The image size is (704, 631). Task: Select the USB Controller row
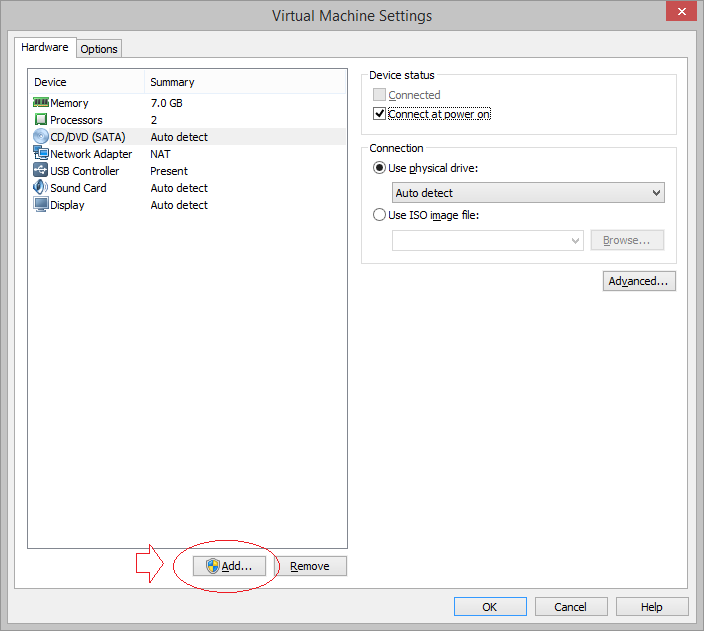[x=188, y=171]
